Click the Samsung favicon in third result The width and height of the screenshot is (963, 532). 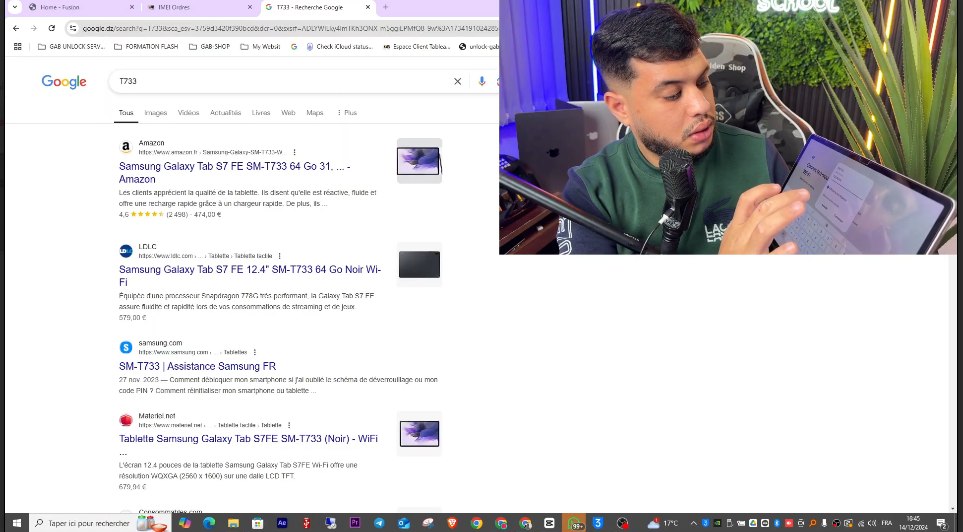click(126, 347)
